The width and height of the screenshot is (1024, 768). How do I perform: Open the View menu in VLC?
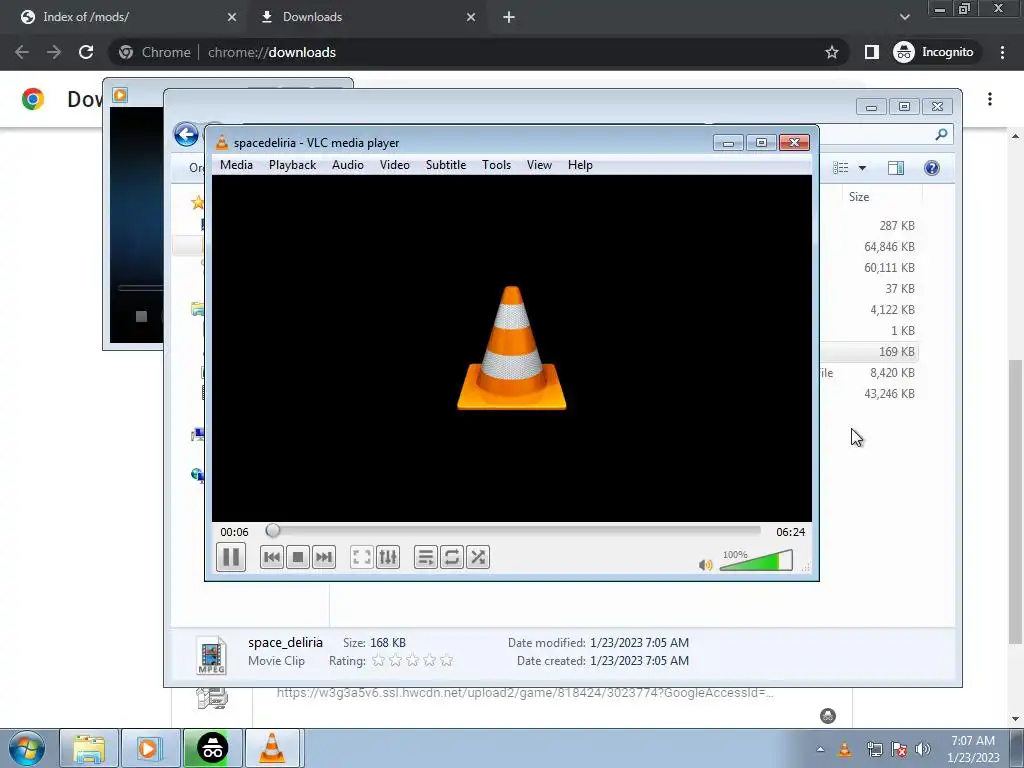click(x=539, y=165)
